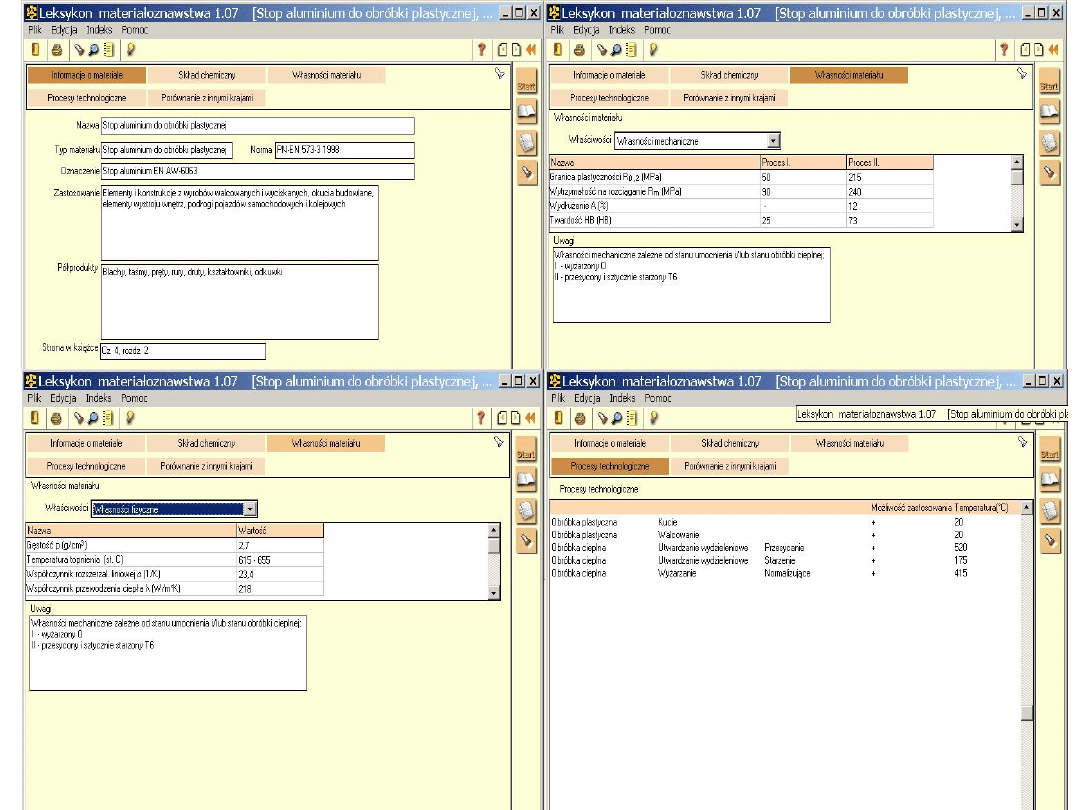Click scrollbar down arrow of mechanical properties table
This screenshot has width=1080, height=810.
point(1017,225)
